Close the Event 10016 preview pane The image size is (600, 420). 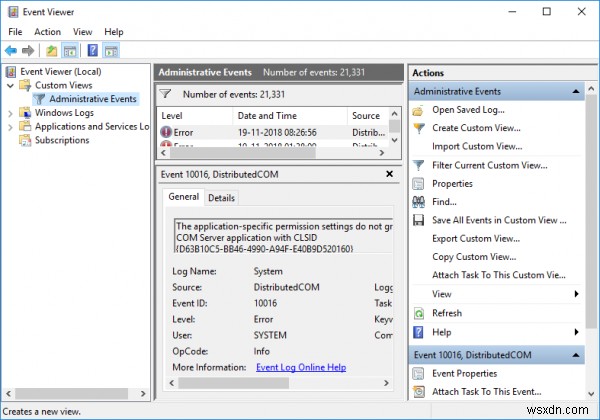tap(389, 174)
